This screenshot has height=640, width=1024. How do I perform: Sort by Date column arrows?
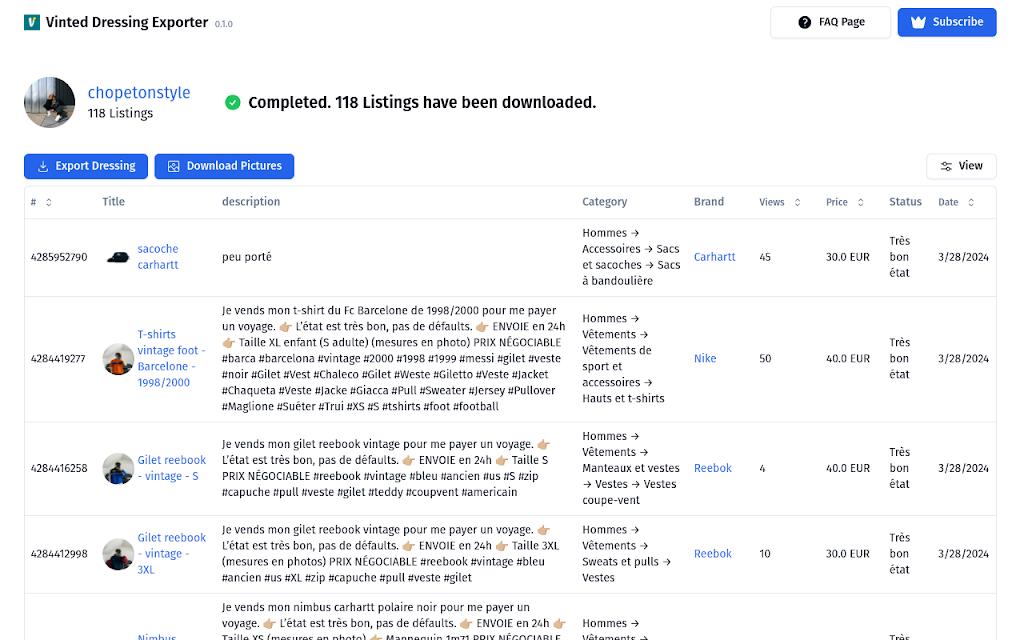click(x=971, y=202)
